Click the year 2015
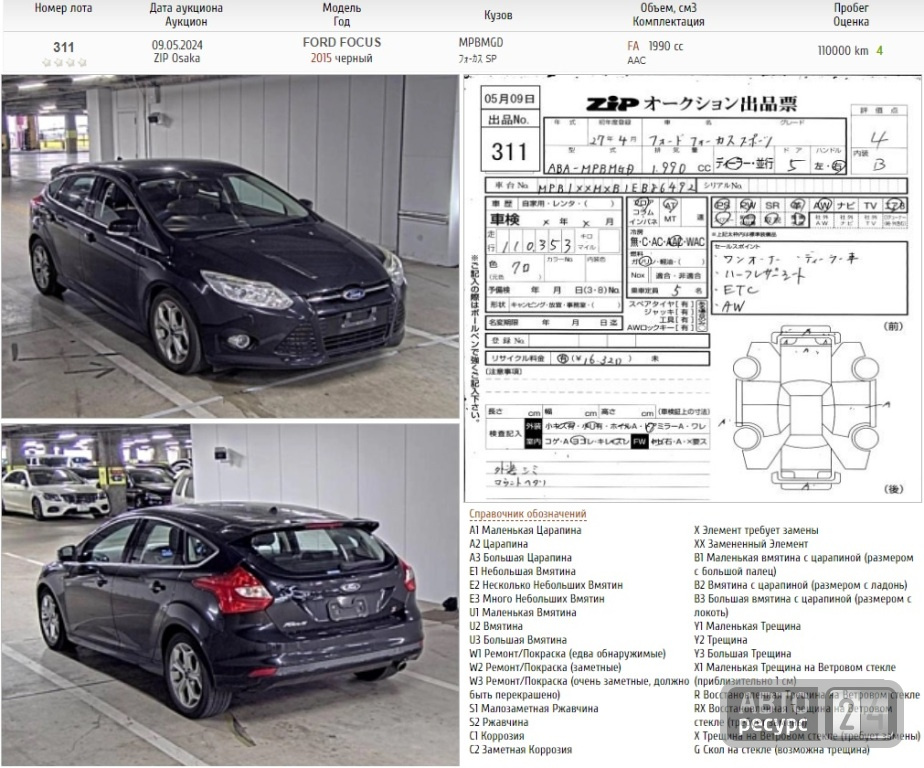Screen dimensions: 924x768 [321, 58]
